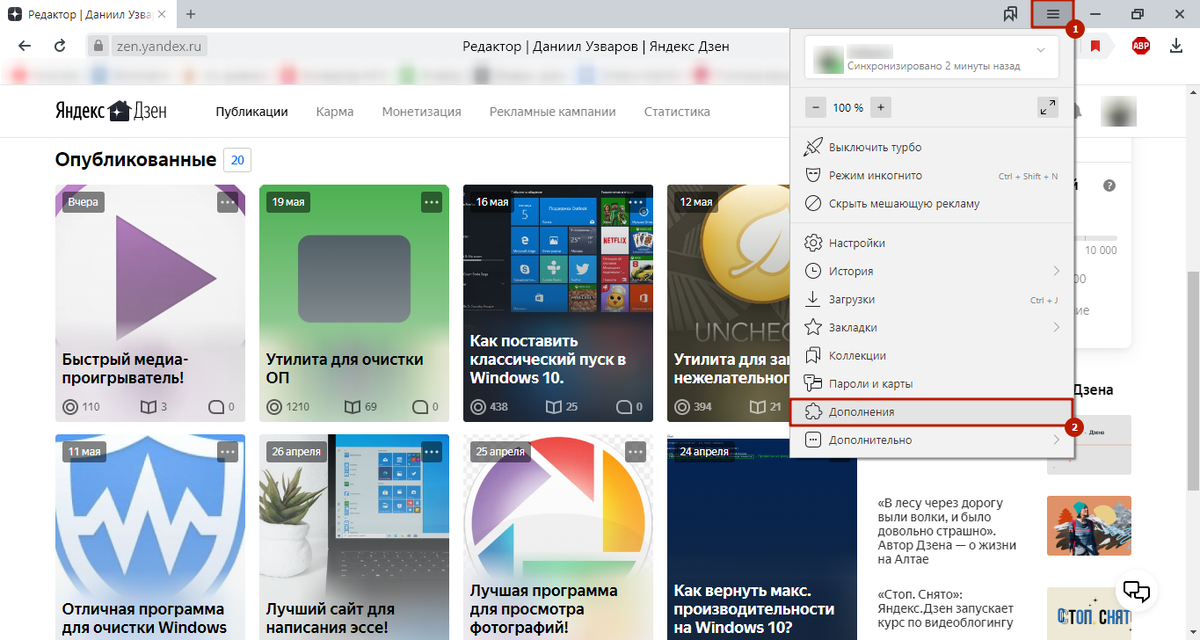Click reads icon showing 69

[x=352, y=407]
